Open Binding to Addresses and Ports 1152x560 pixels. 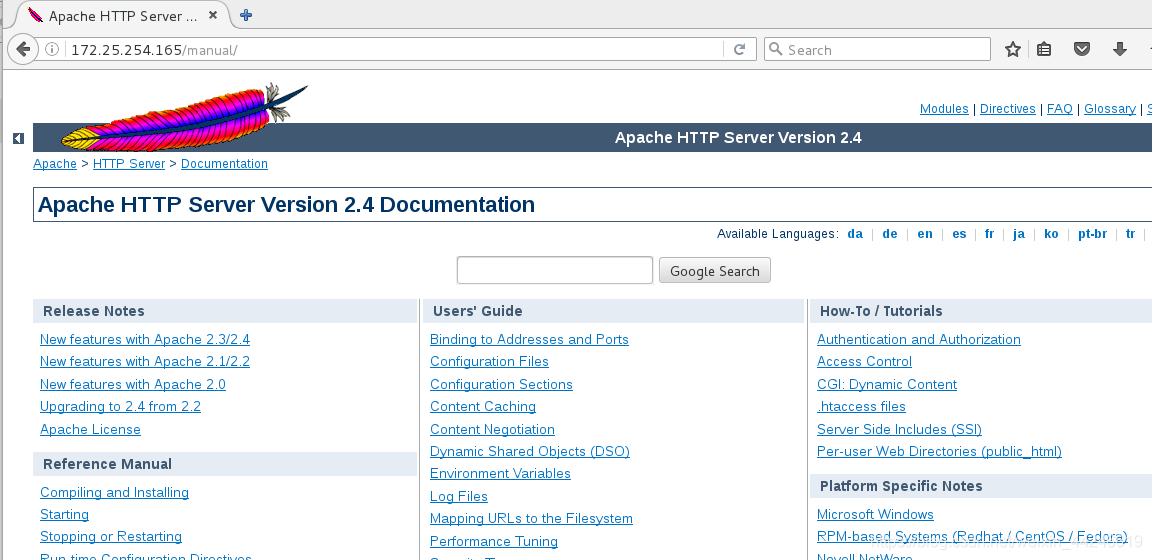point(529,340)
